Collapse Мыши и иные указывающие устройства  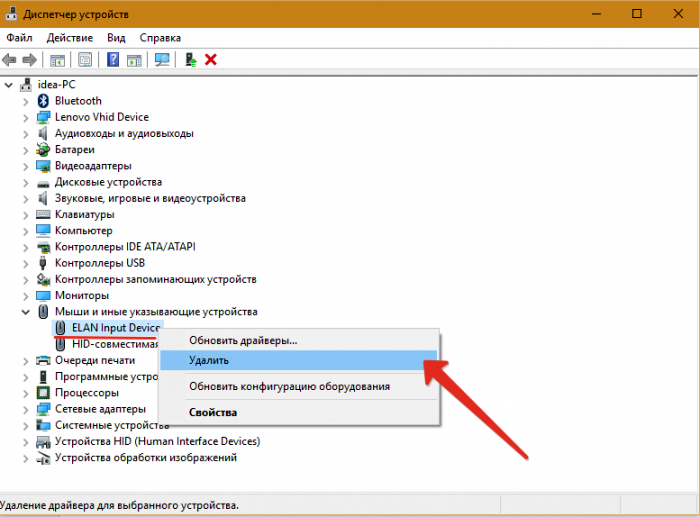pos(26,312)
